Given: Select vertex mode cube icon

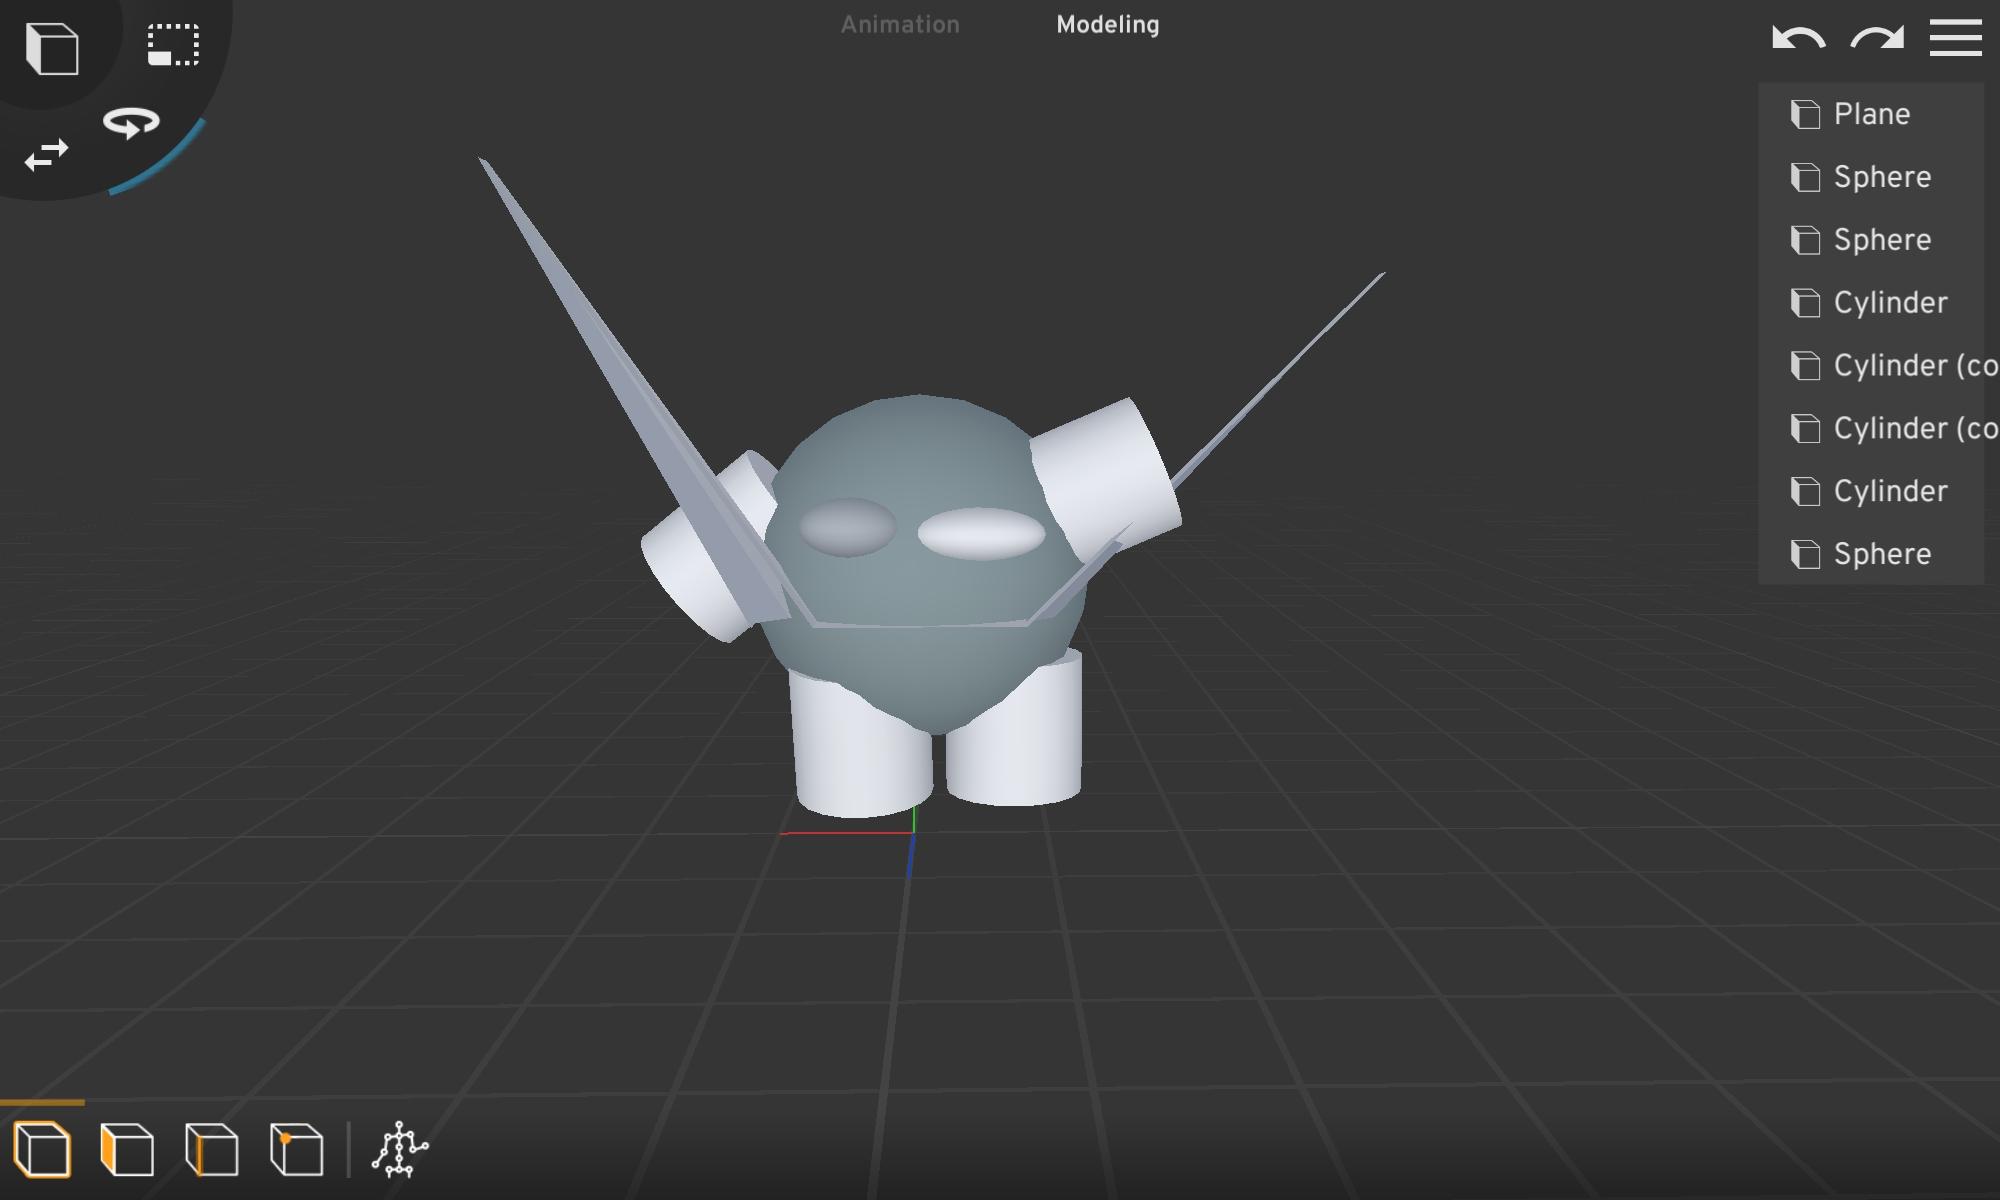Looking at the screenshot, I should (x=296, y=1149).
